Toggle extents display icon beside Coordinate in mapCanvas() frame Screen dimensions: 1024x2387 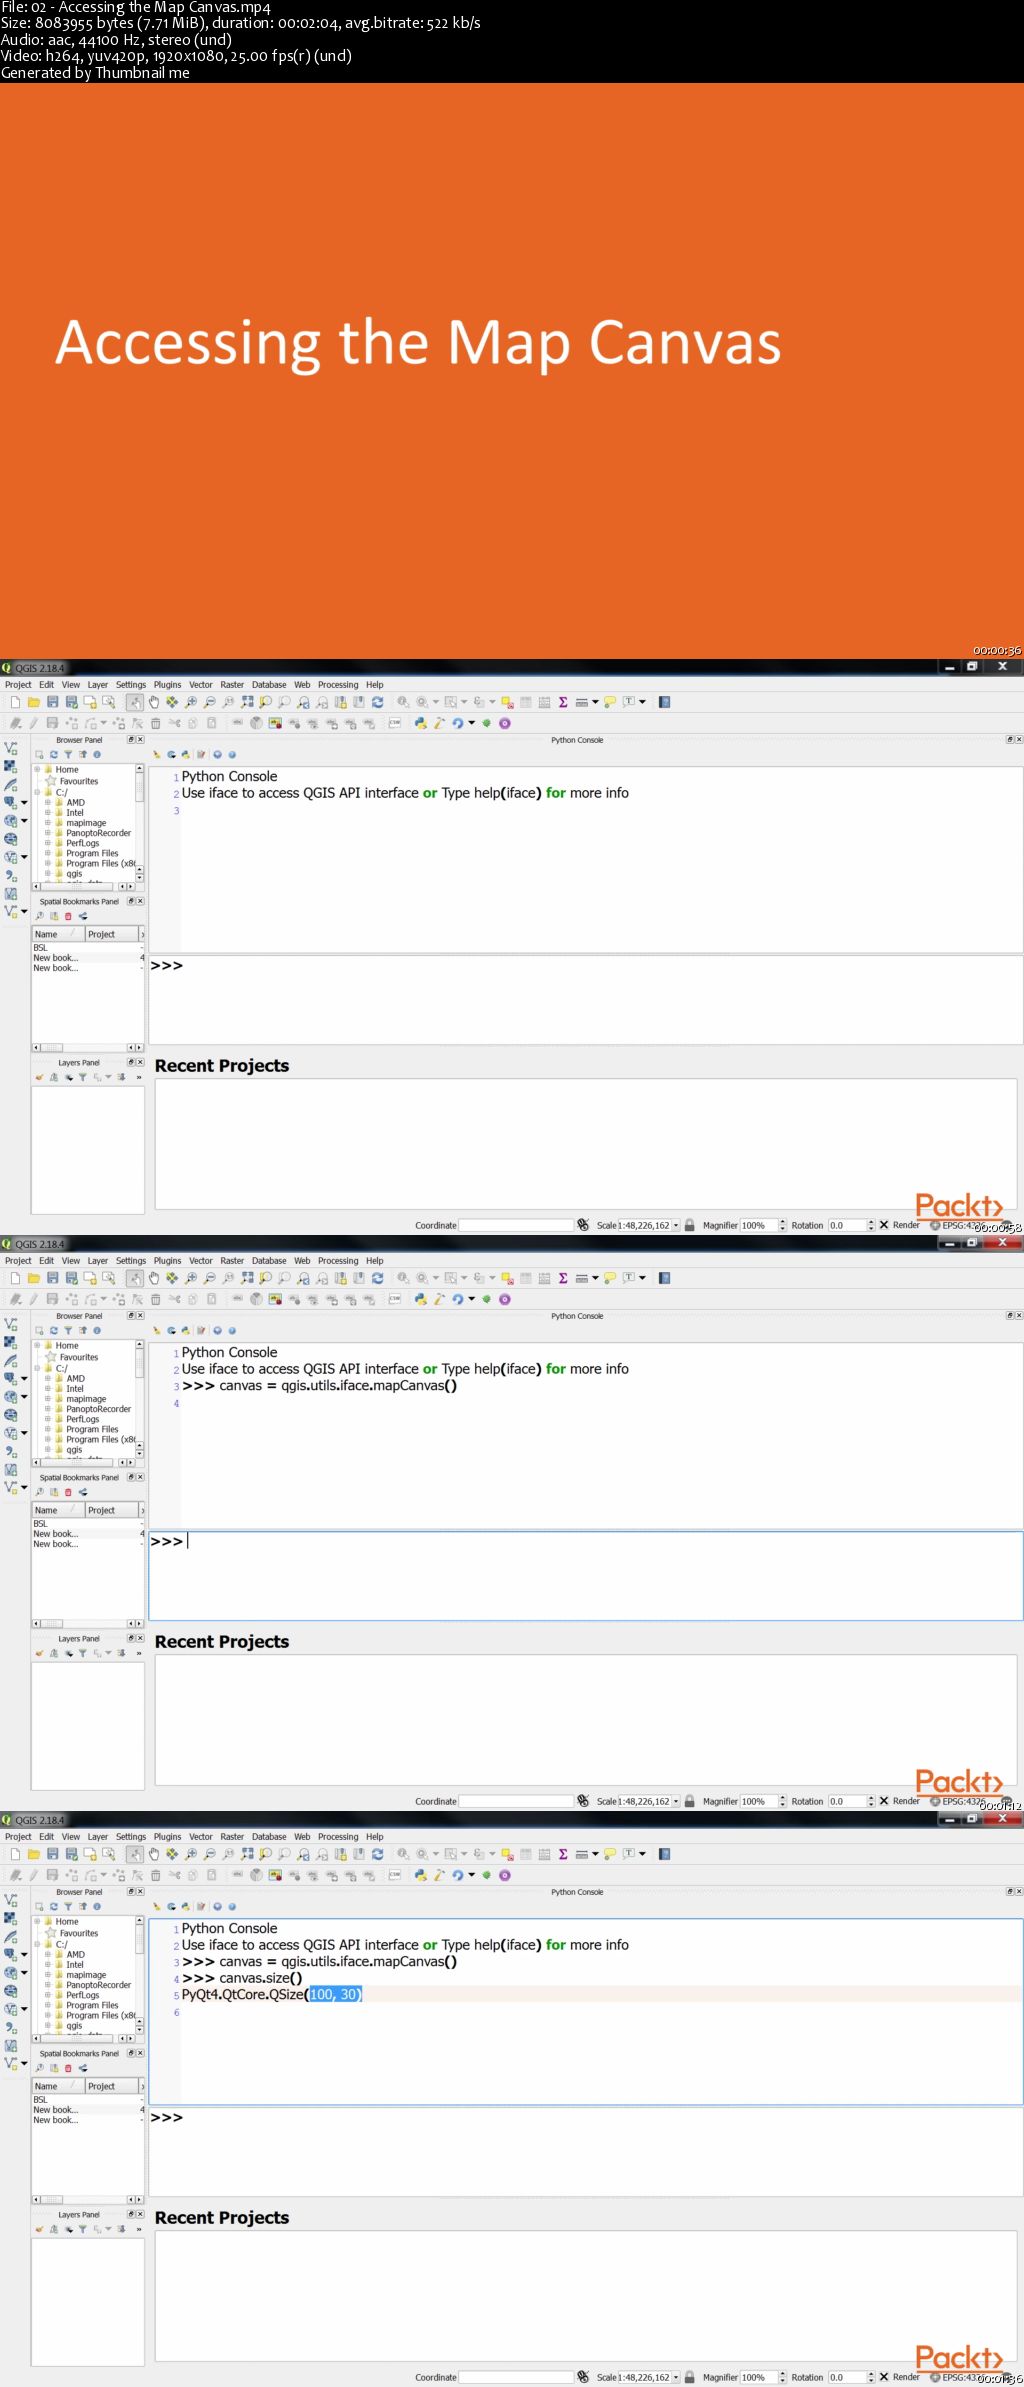pos(583,1801)
